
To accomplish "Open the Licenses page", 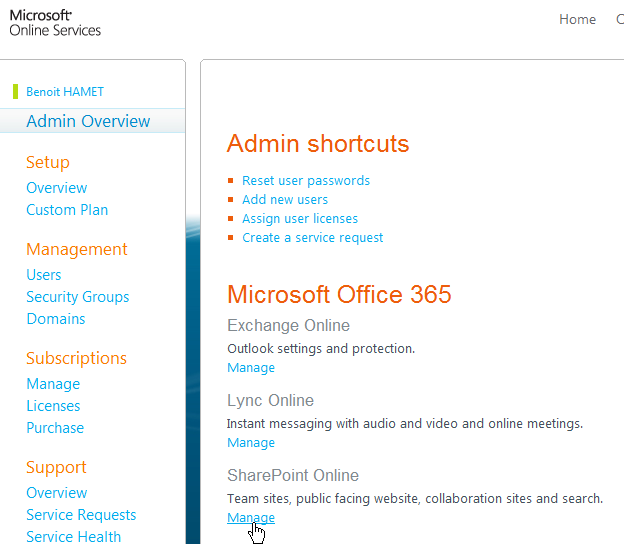I will pos(53,406).
